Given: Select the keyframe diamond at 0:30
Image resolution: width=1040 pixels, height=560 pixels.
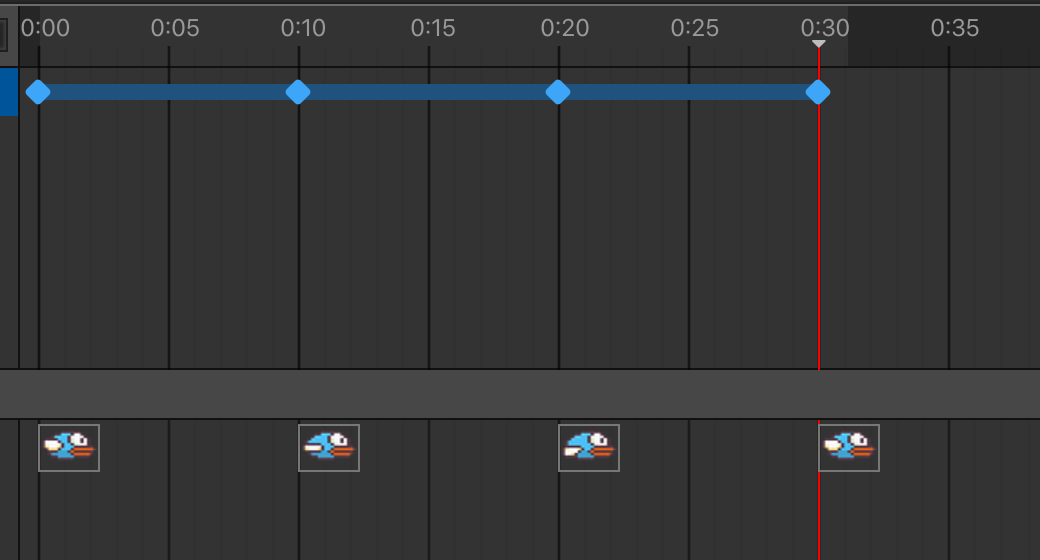Looking at the screenshot, I should 818,92.
